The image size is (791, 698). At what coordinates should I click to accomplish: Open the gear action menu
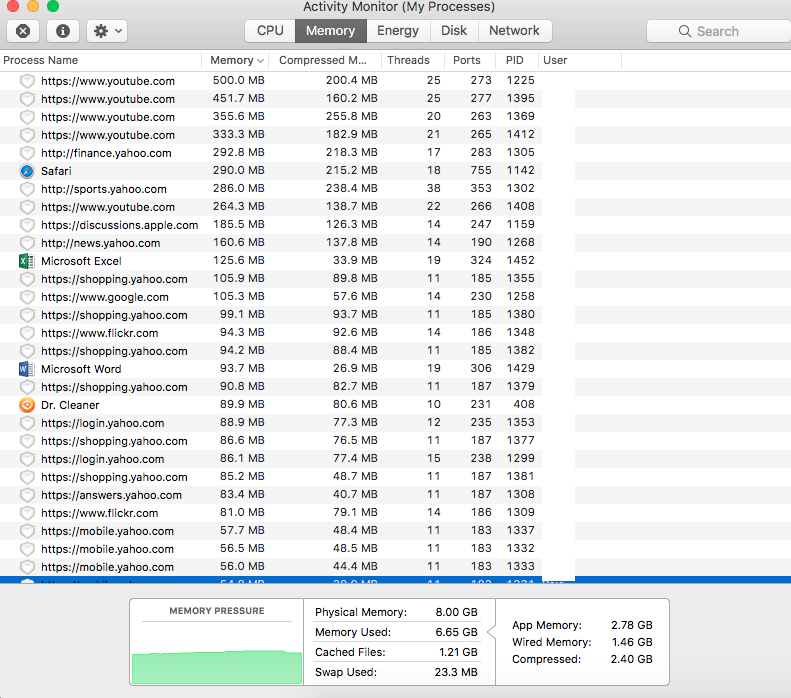(x=107, y=31)
